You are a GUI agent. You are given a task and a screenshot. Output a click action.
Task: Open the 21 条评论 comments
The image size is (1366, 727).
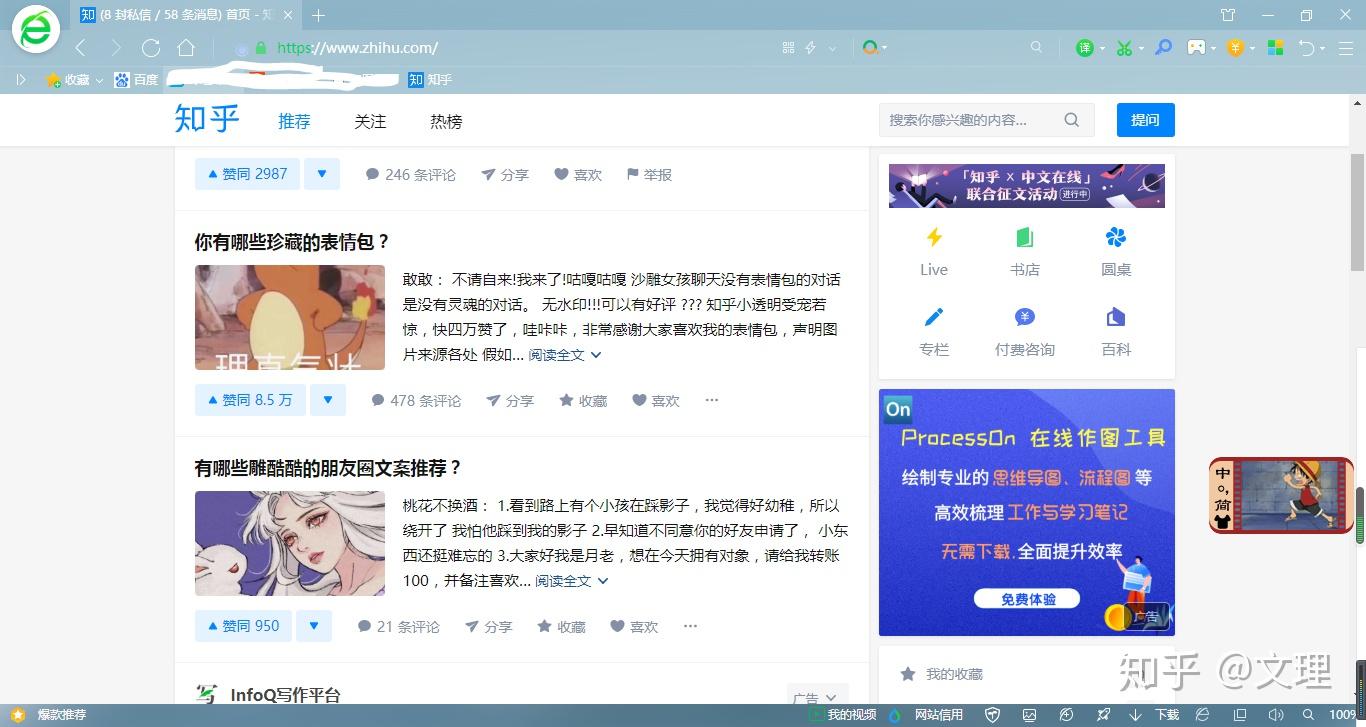[398, 626]
